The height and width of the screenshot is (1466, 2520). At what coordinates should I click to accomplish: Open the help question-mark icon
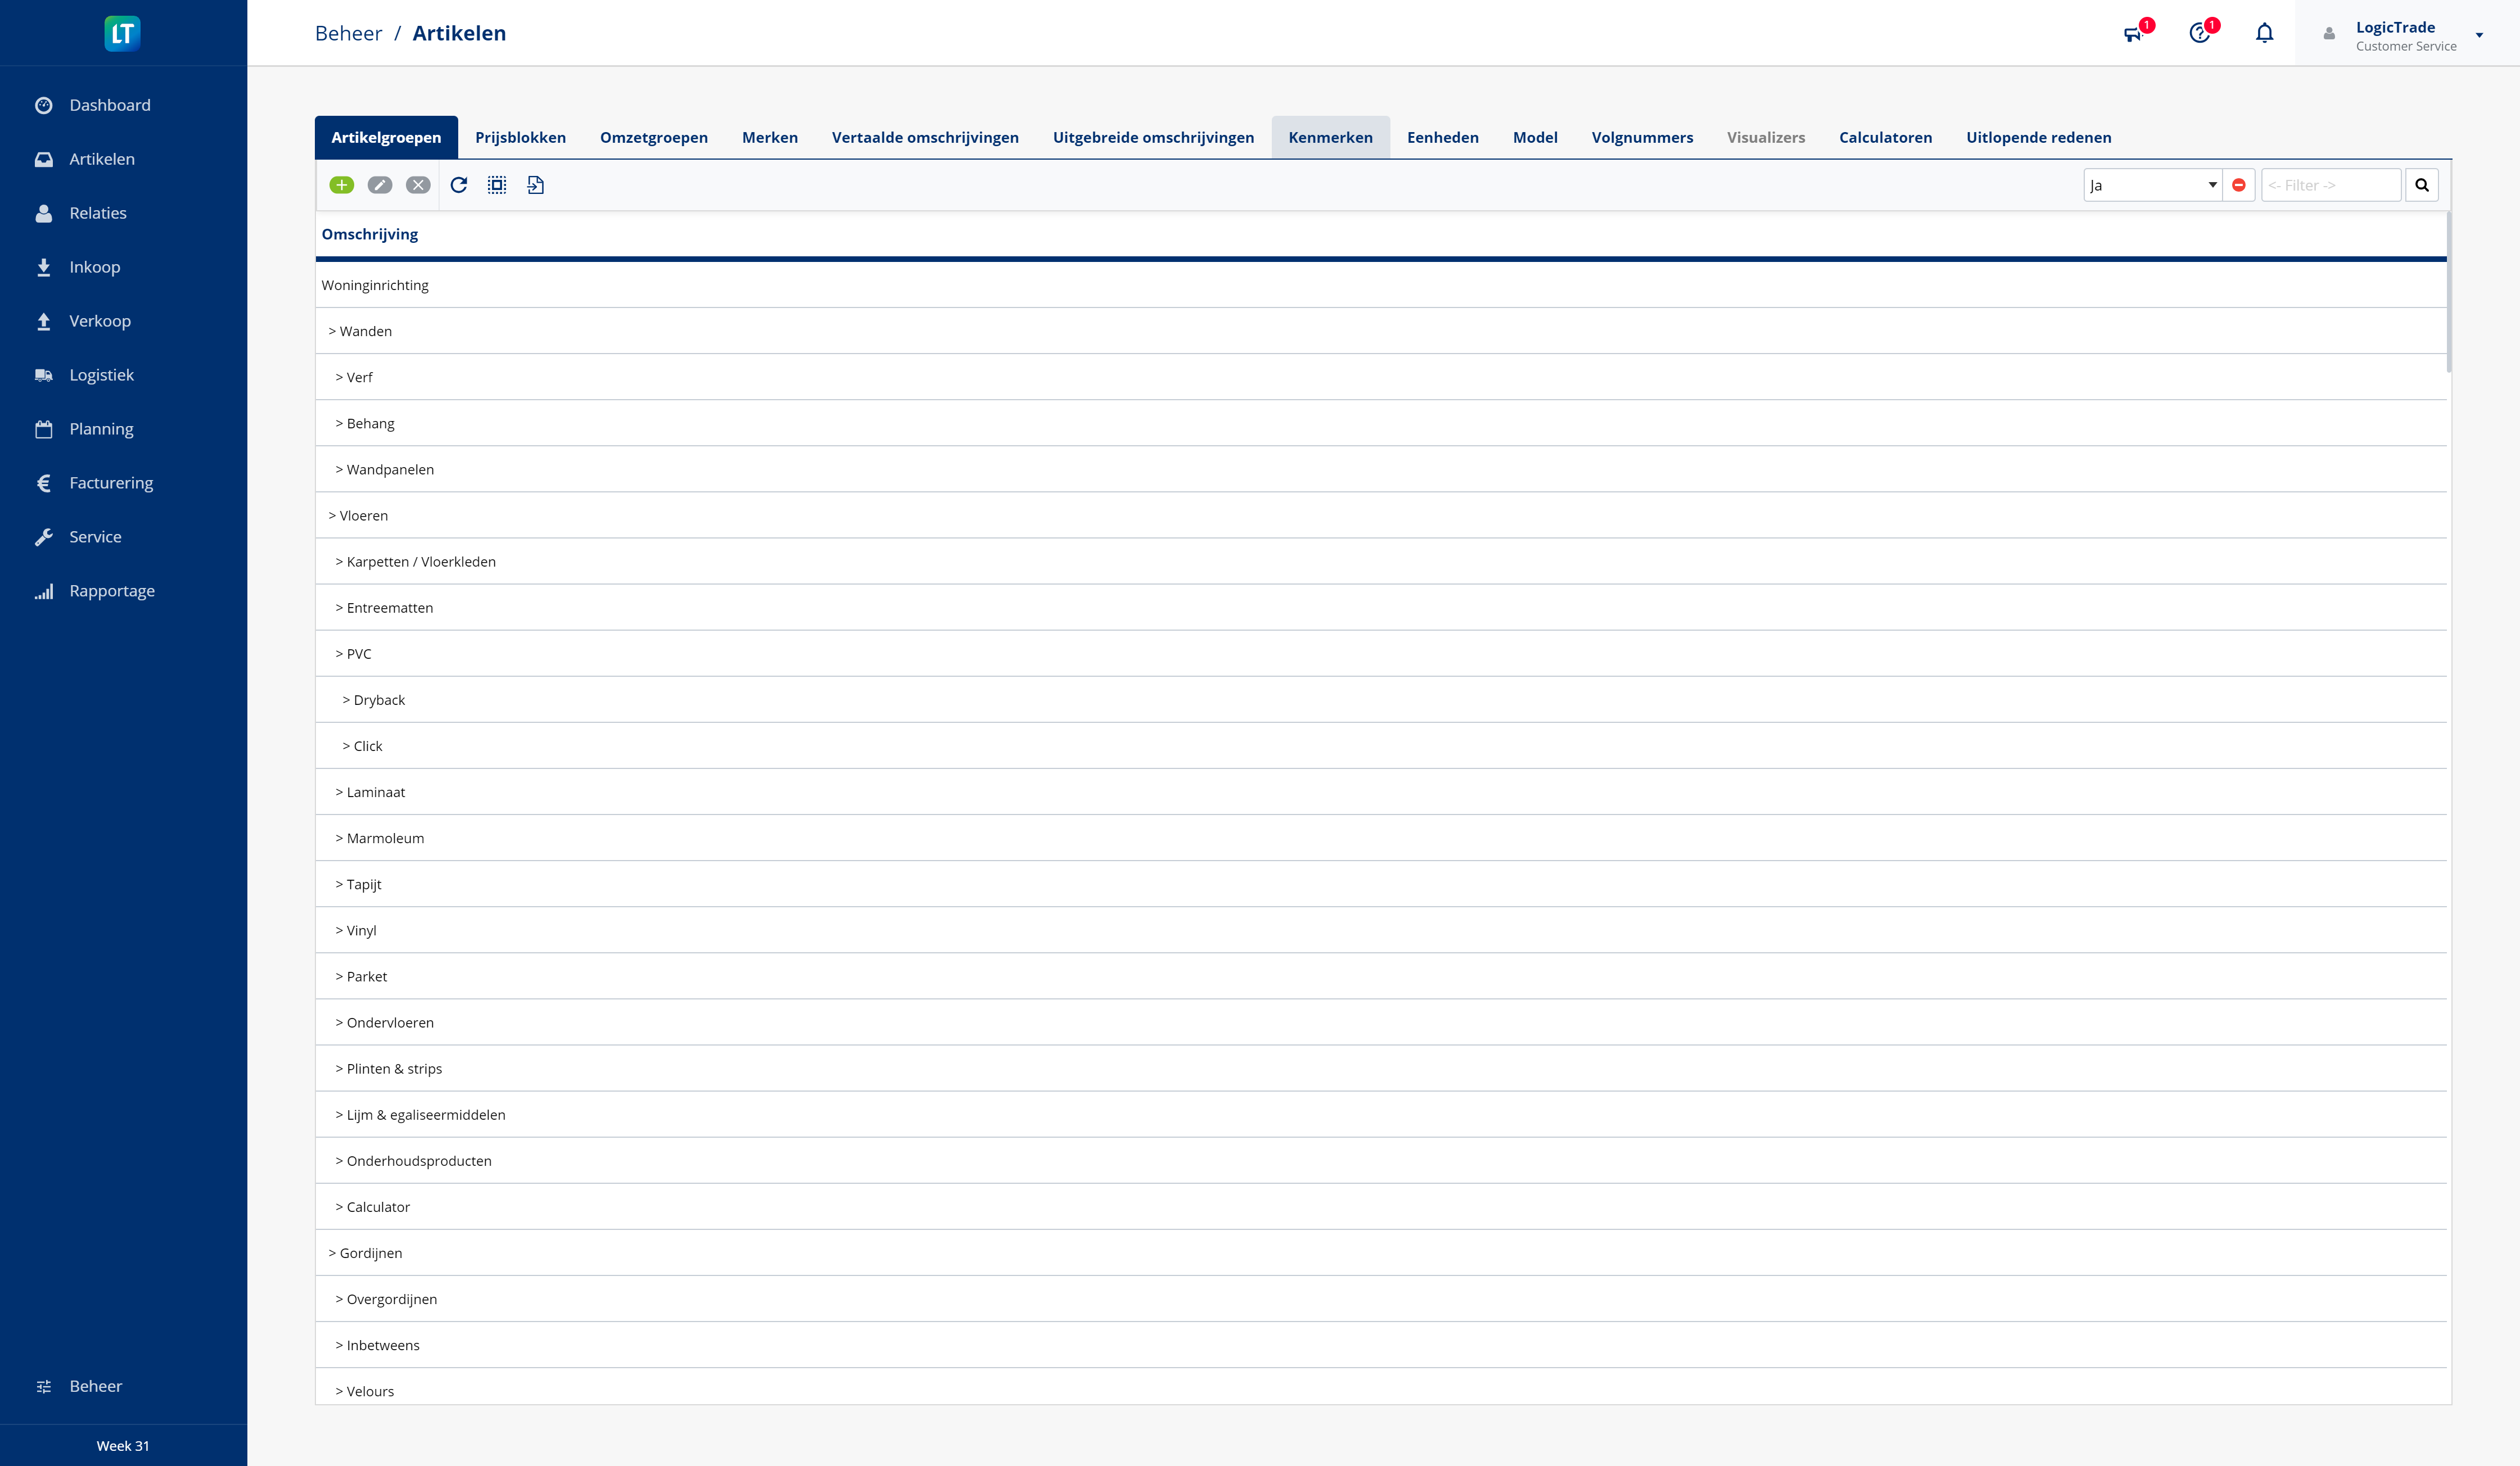coord(2199,34)
